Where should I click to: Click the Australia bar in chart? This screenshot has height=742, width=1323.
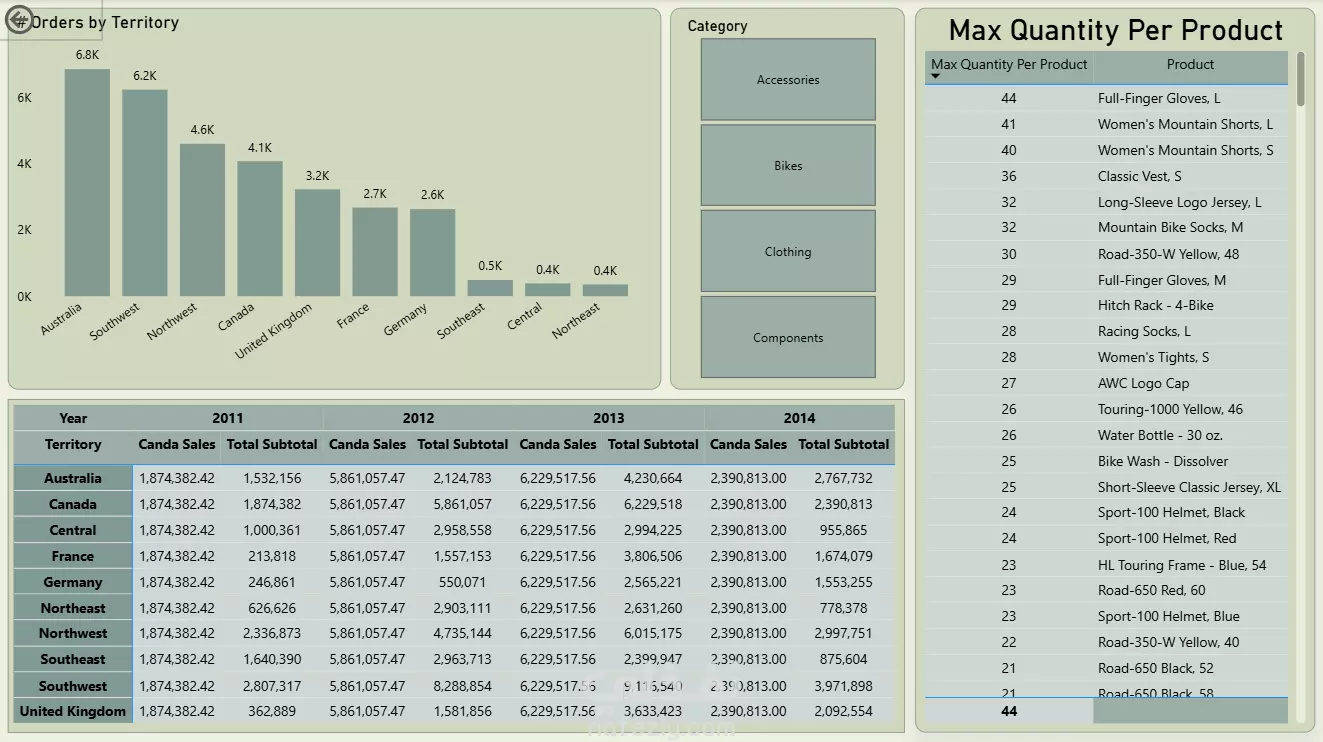pos(87,183)
